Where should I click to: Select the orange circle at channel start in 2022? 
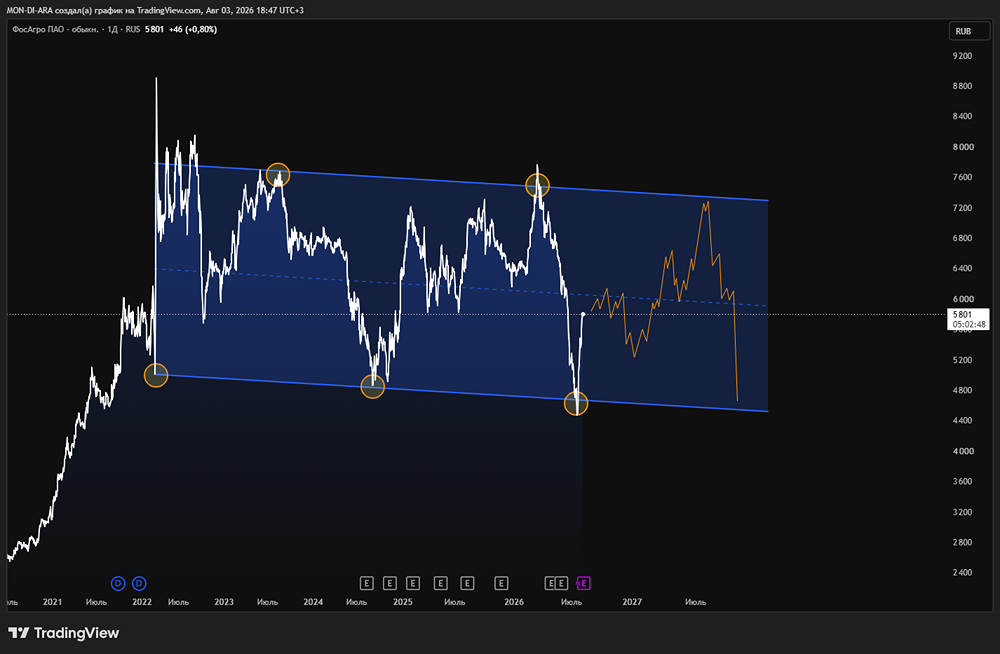156,375
